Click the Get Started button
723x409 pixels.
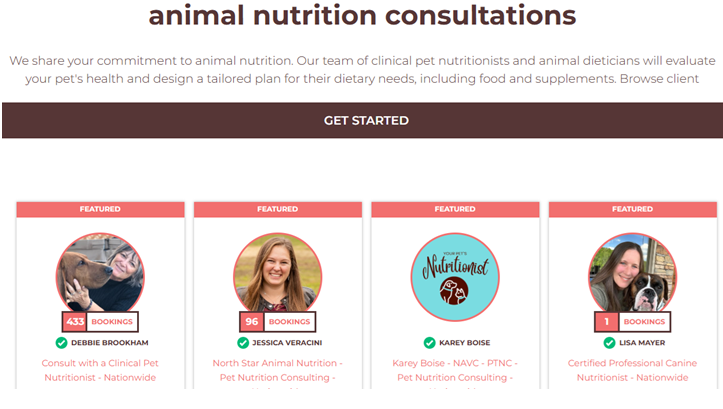click(365, 121)
